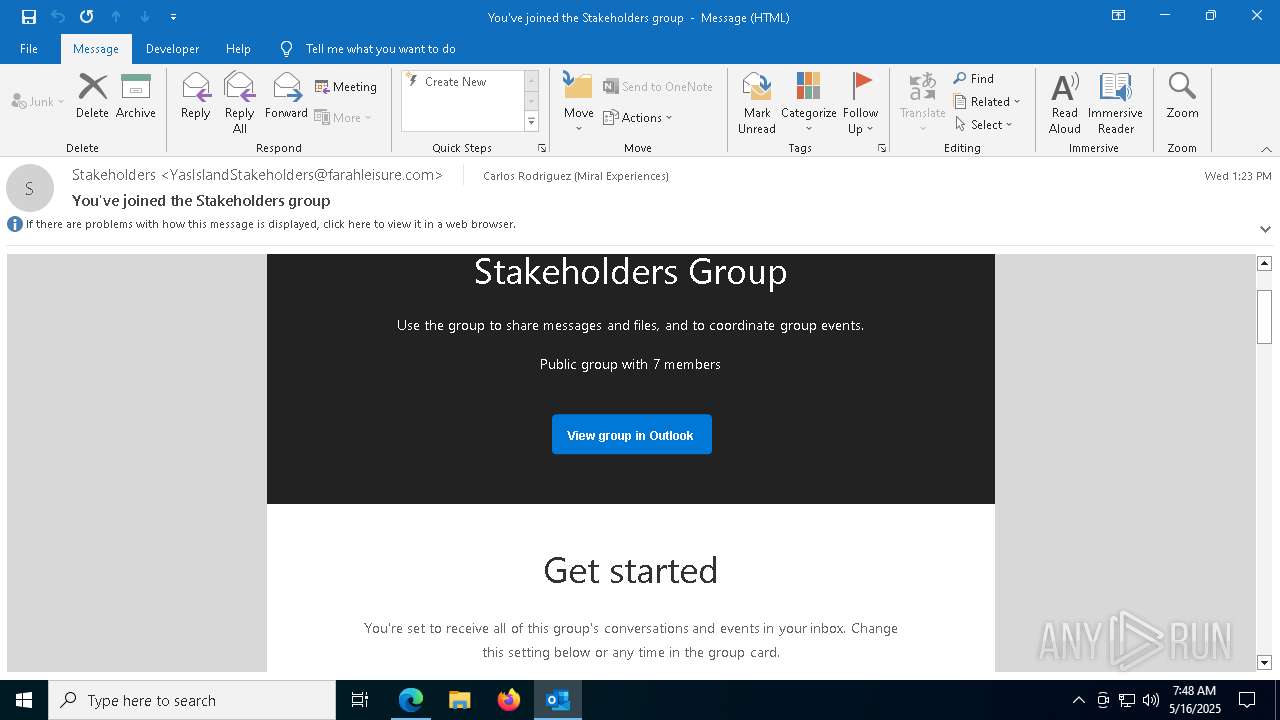This screenshot has width=1280, height=720.
Task: Select the Message ribbon tab
Action: point(96,48)
